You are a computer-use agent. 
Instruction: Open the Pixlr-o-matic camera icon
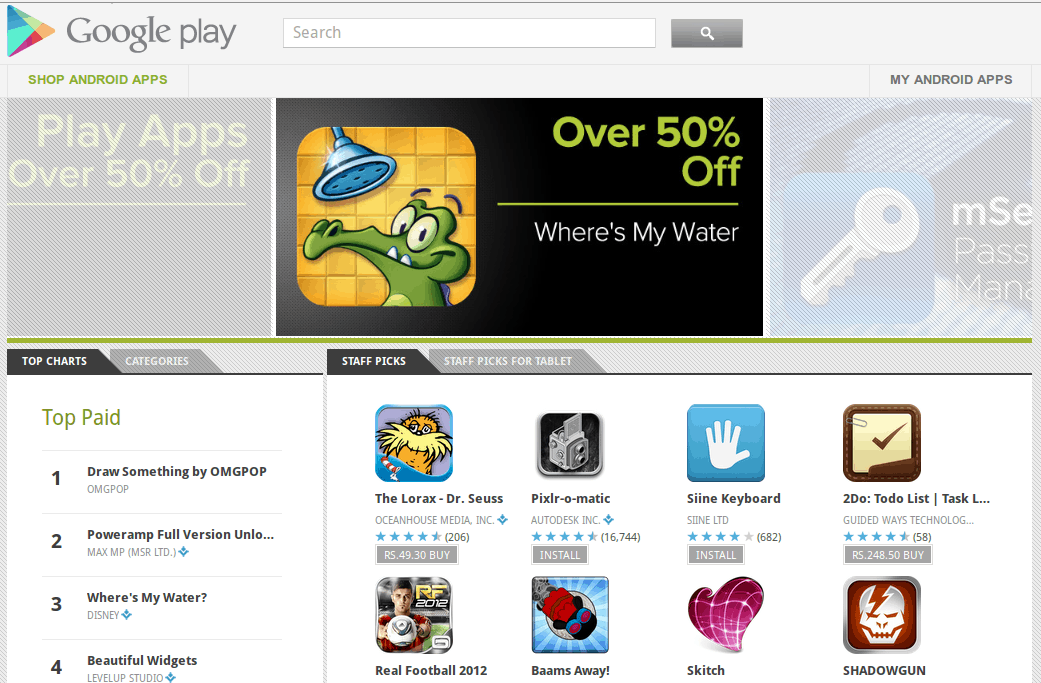570,443
